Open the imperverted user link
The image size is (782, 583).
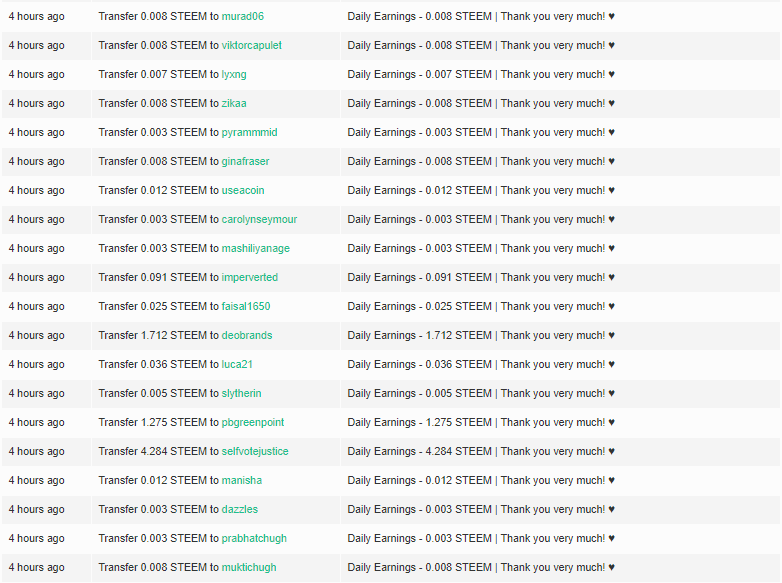(x=250, y=277)
